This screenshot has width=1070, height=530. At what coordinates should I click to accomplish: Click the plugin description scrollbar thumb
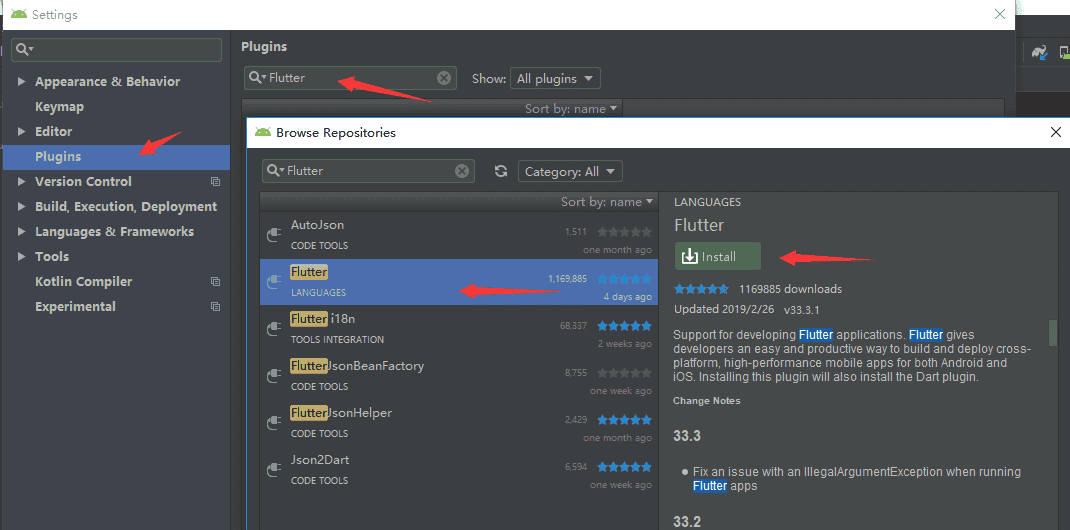(1052, 332)
